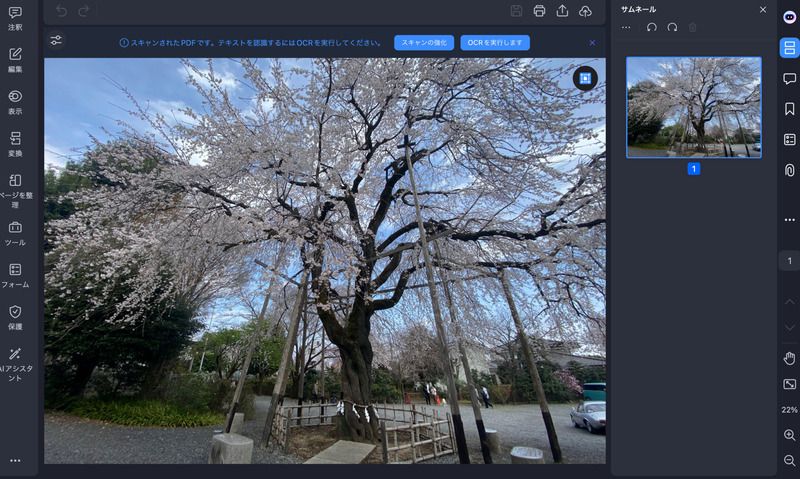Image resolution: width=800 pixels, height=479 pixels.
Task: Dismiss the OCR notification banner
Action: pyautogui.click(x=592, y=43)
